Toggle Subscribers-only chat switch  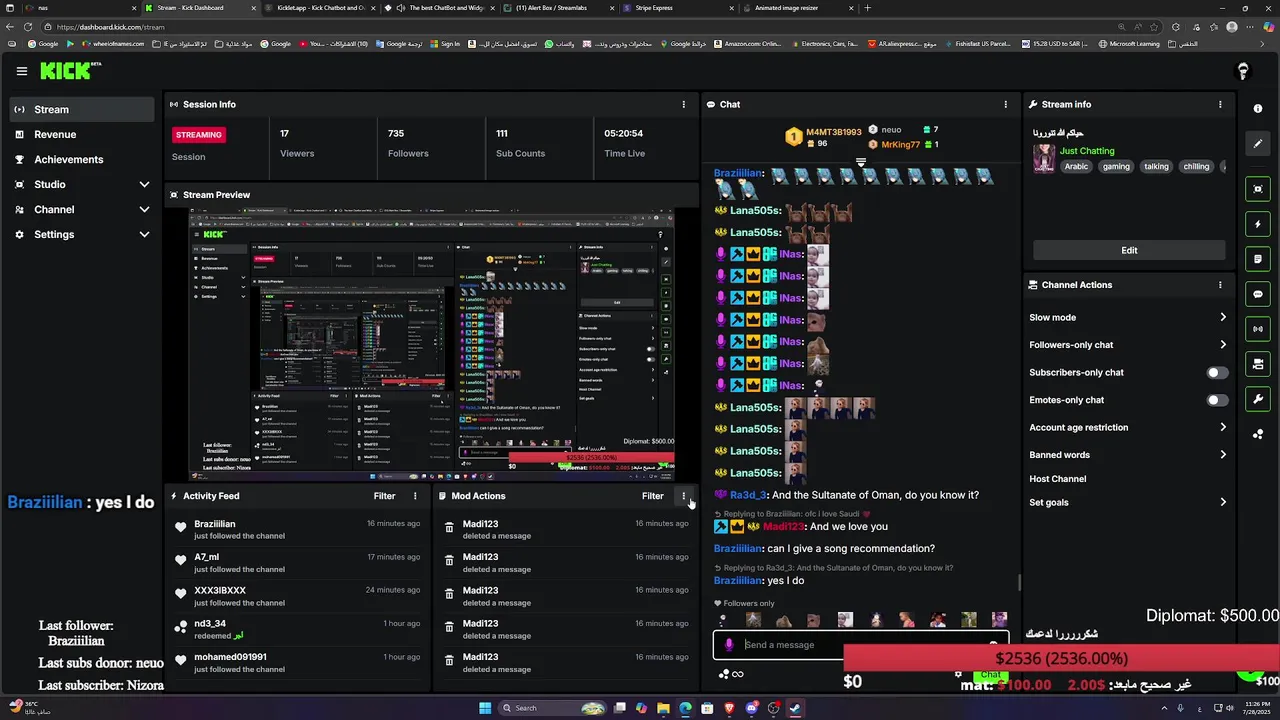tap(1216, 373)
